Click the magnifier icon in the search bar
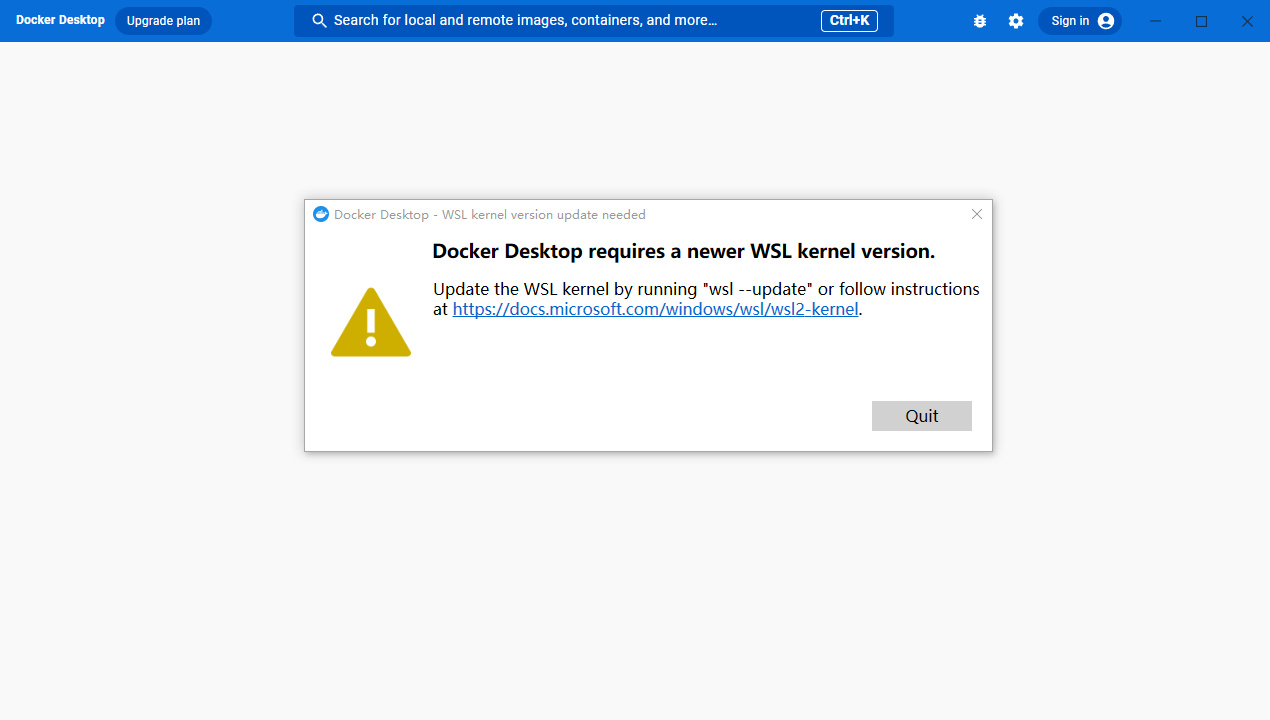Viewport: 1270px width, 720px height. (320, 21)
